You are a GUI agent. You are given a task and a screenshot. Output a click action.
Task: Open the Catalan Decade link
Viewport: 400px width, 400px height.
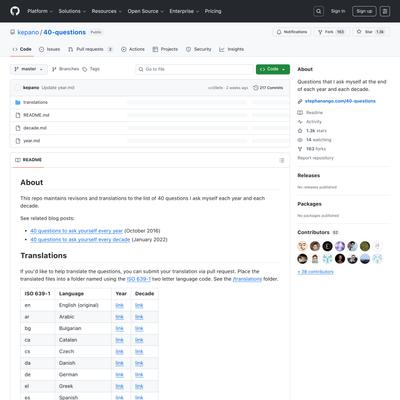pyautogui.click(x=139, y=340)
